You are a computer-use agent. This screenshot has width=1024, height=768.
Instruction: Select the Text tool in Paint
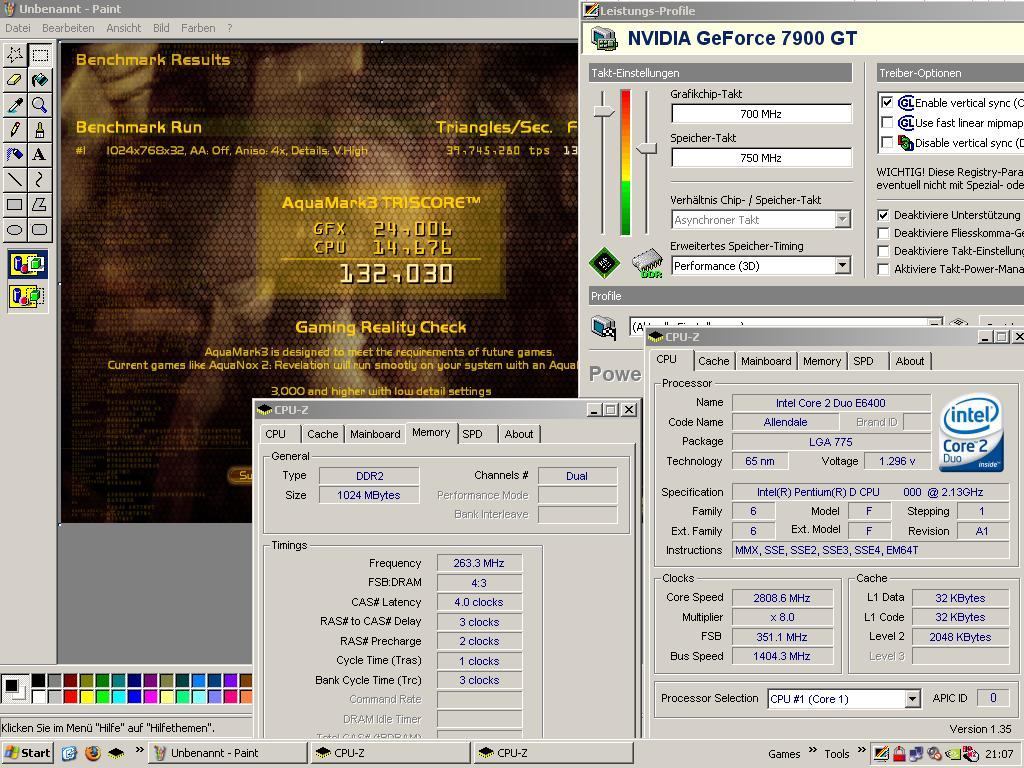(40, 154)
